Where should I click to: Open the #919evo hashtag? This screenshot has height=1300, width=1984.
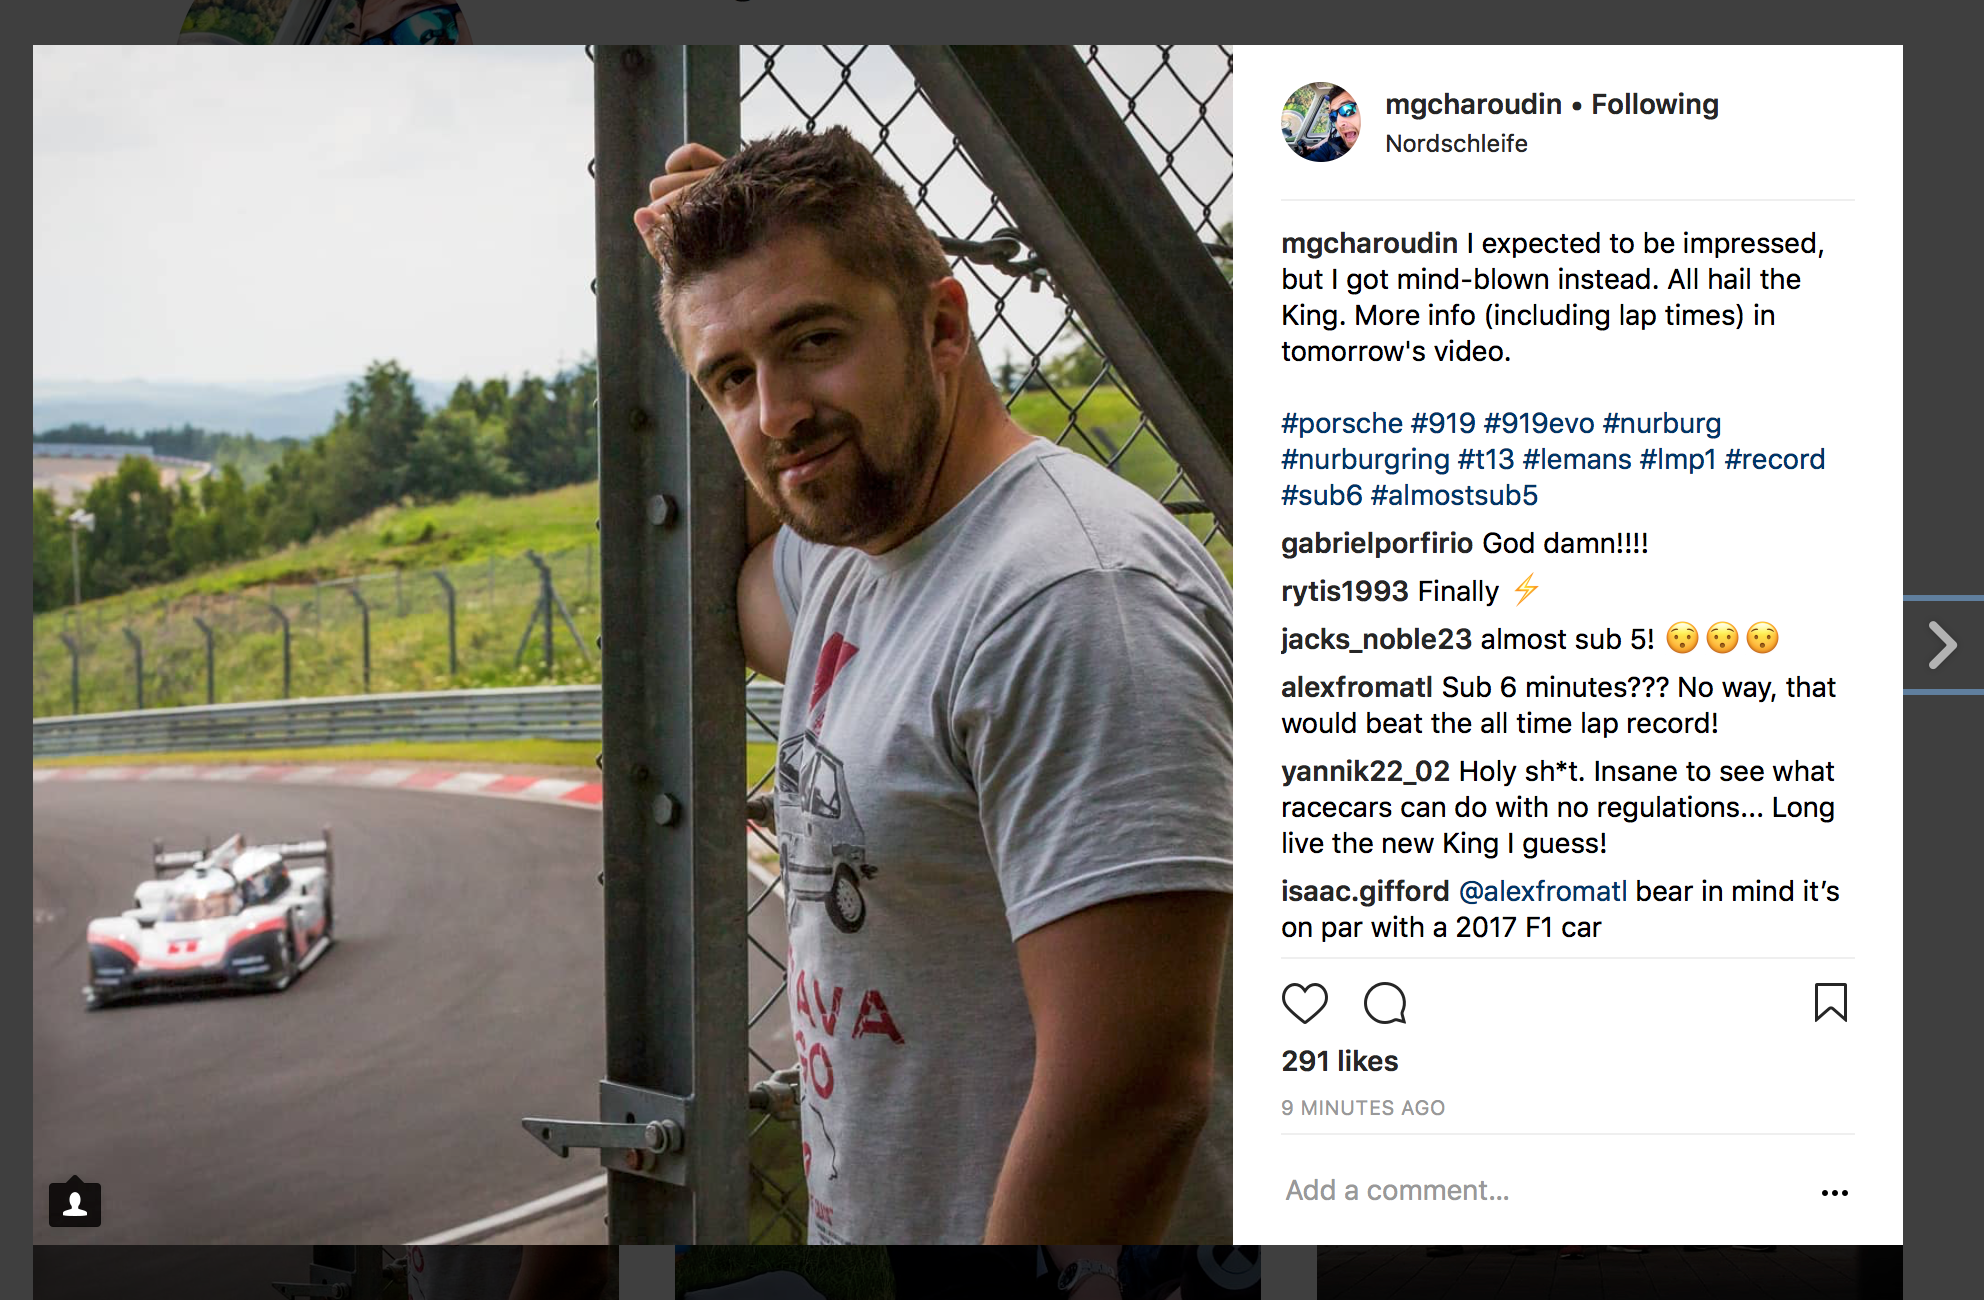[x=1539, y=423]
